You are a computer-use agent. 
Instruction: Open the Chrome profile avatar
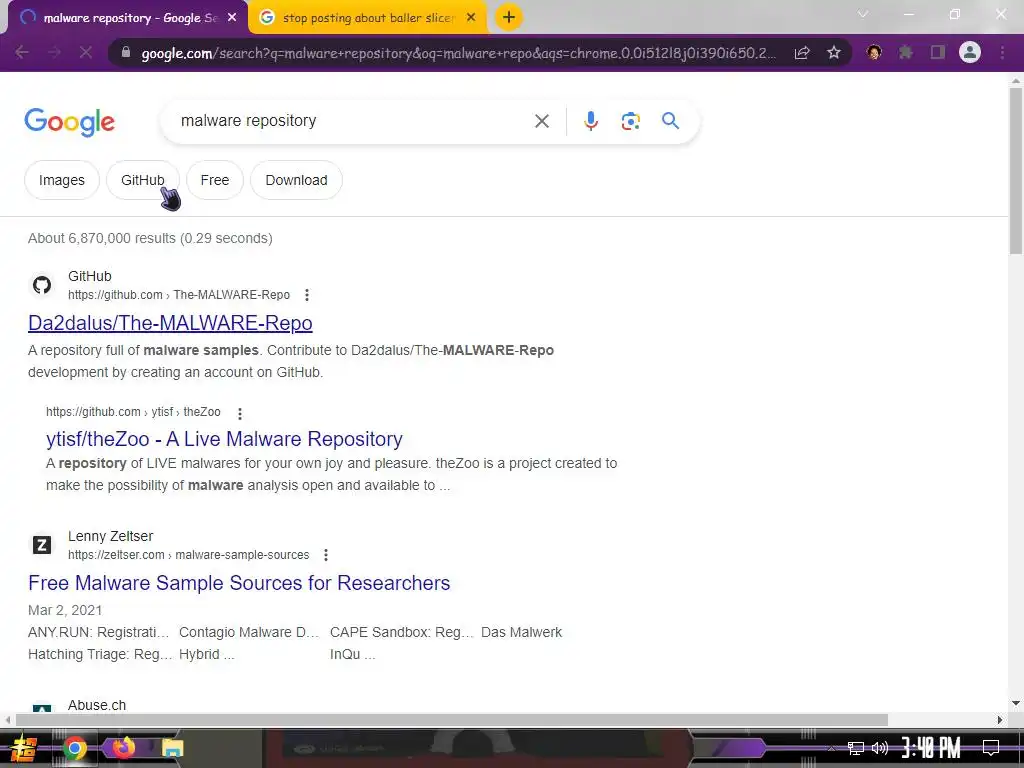[x=970, y=52]
